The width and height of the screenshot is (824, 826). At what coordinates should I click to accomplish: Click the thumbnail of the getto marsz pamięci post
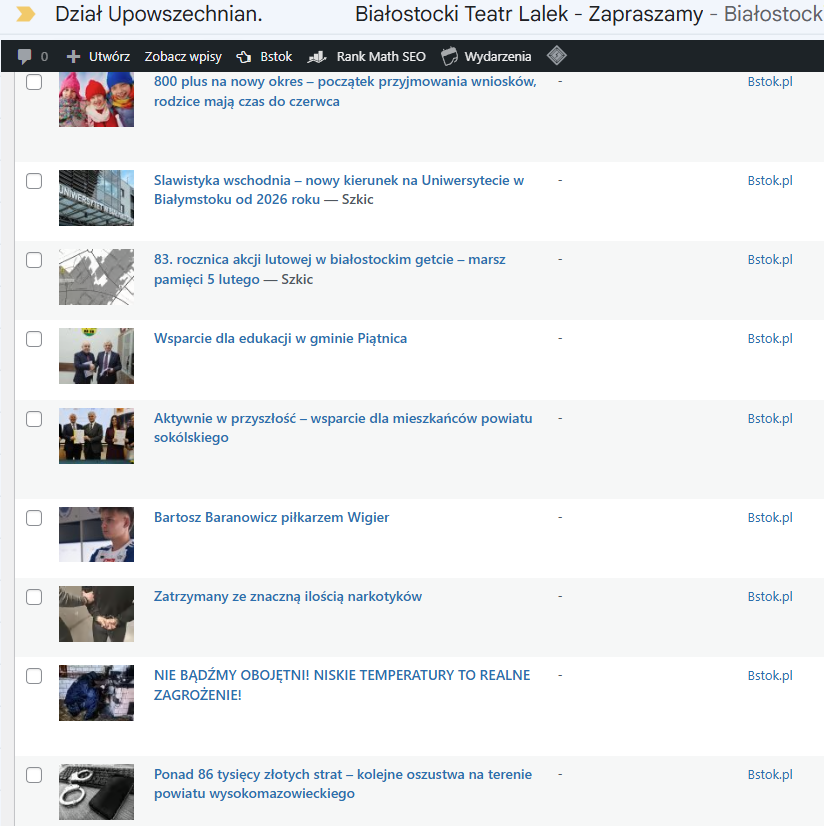(x=96, y=277)
